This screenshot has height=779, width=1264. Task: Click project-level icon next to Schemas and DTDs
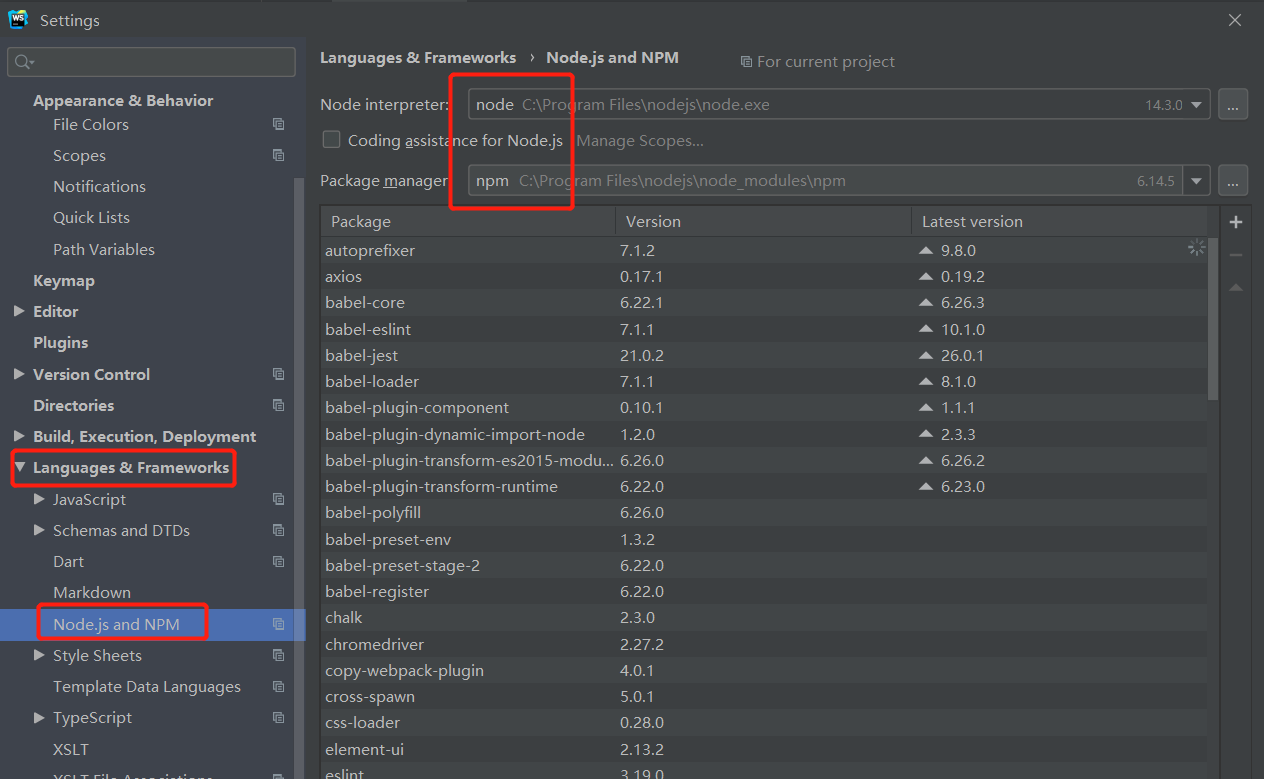pos(279,531)
